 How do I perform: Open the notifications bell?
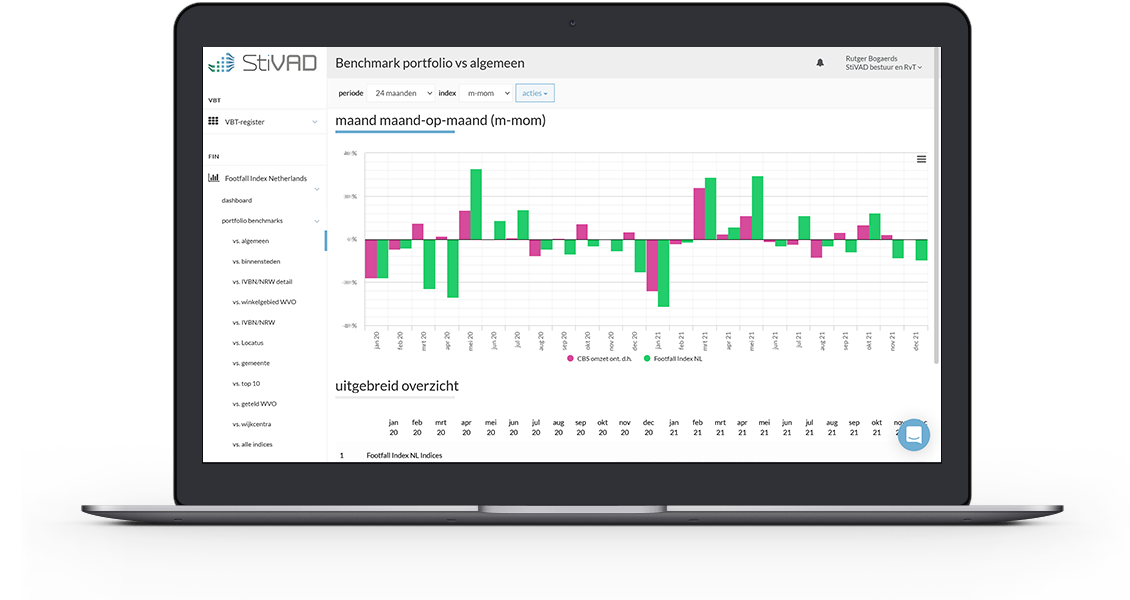[820, 63]
